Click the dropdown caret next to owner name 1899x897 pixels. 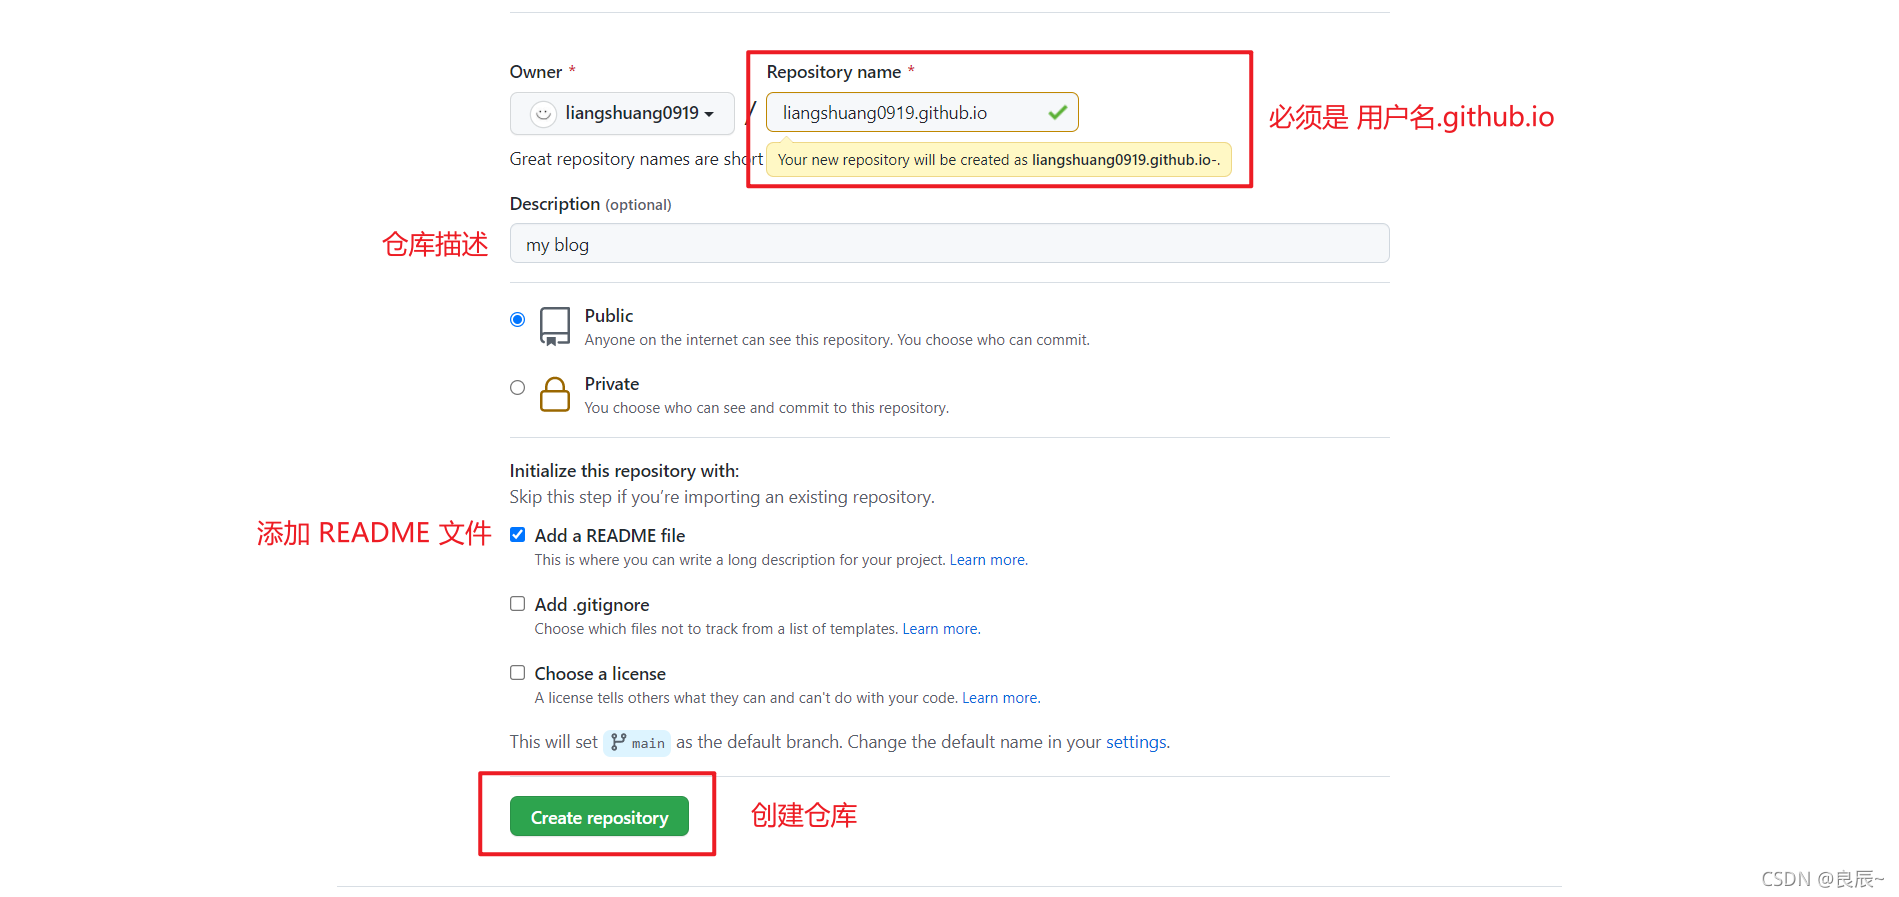pos(709,115)
